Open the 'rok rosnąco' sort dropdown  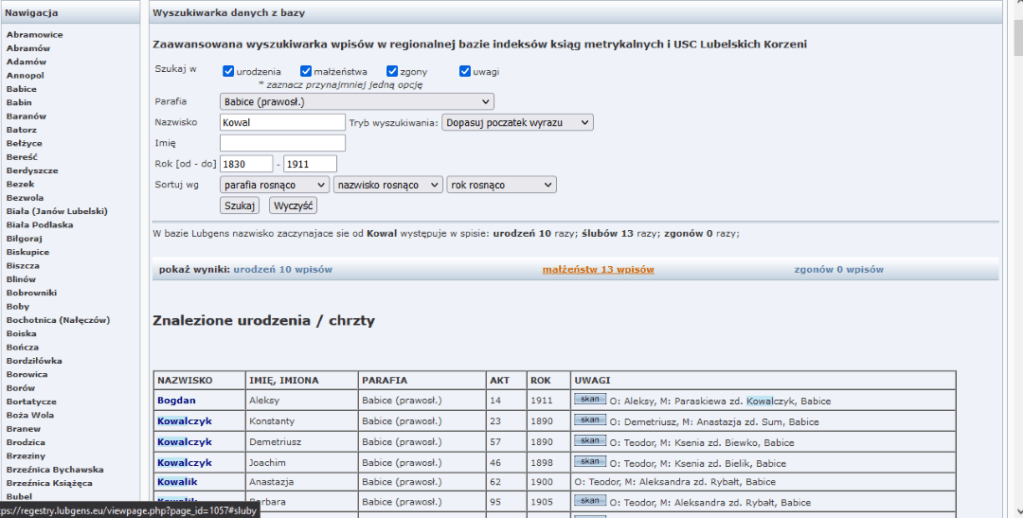point(501,185)
